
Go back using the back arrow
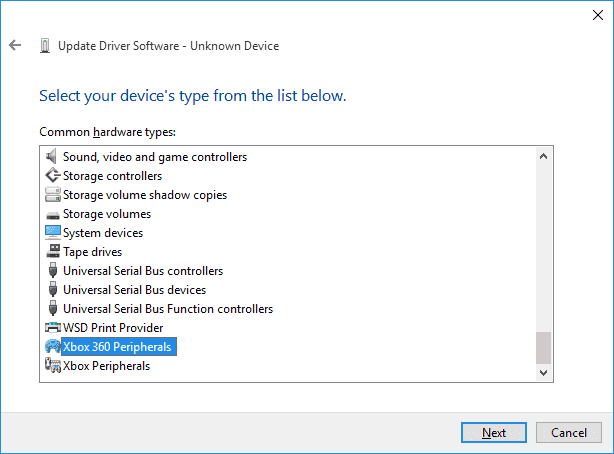(15, 45)
